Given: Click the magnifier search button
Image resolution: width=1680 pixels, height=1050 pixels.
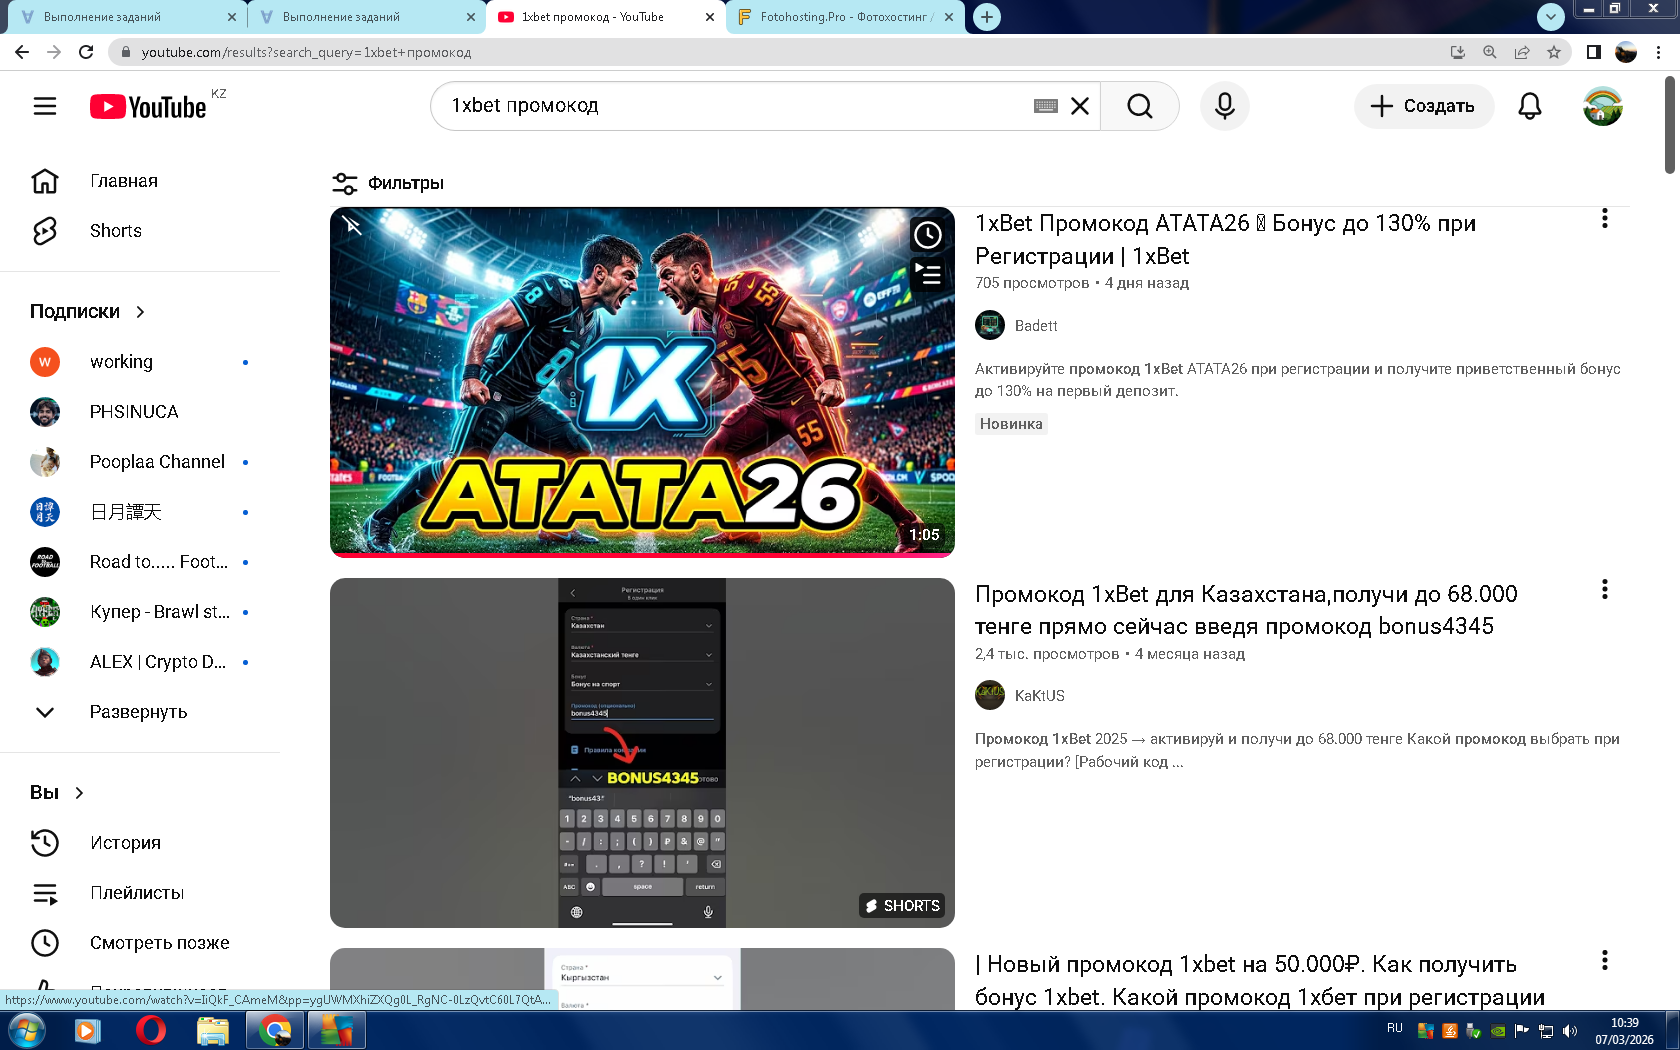Looking at the screenshot, I should 1140,106.
